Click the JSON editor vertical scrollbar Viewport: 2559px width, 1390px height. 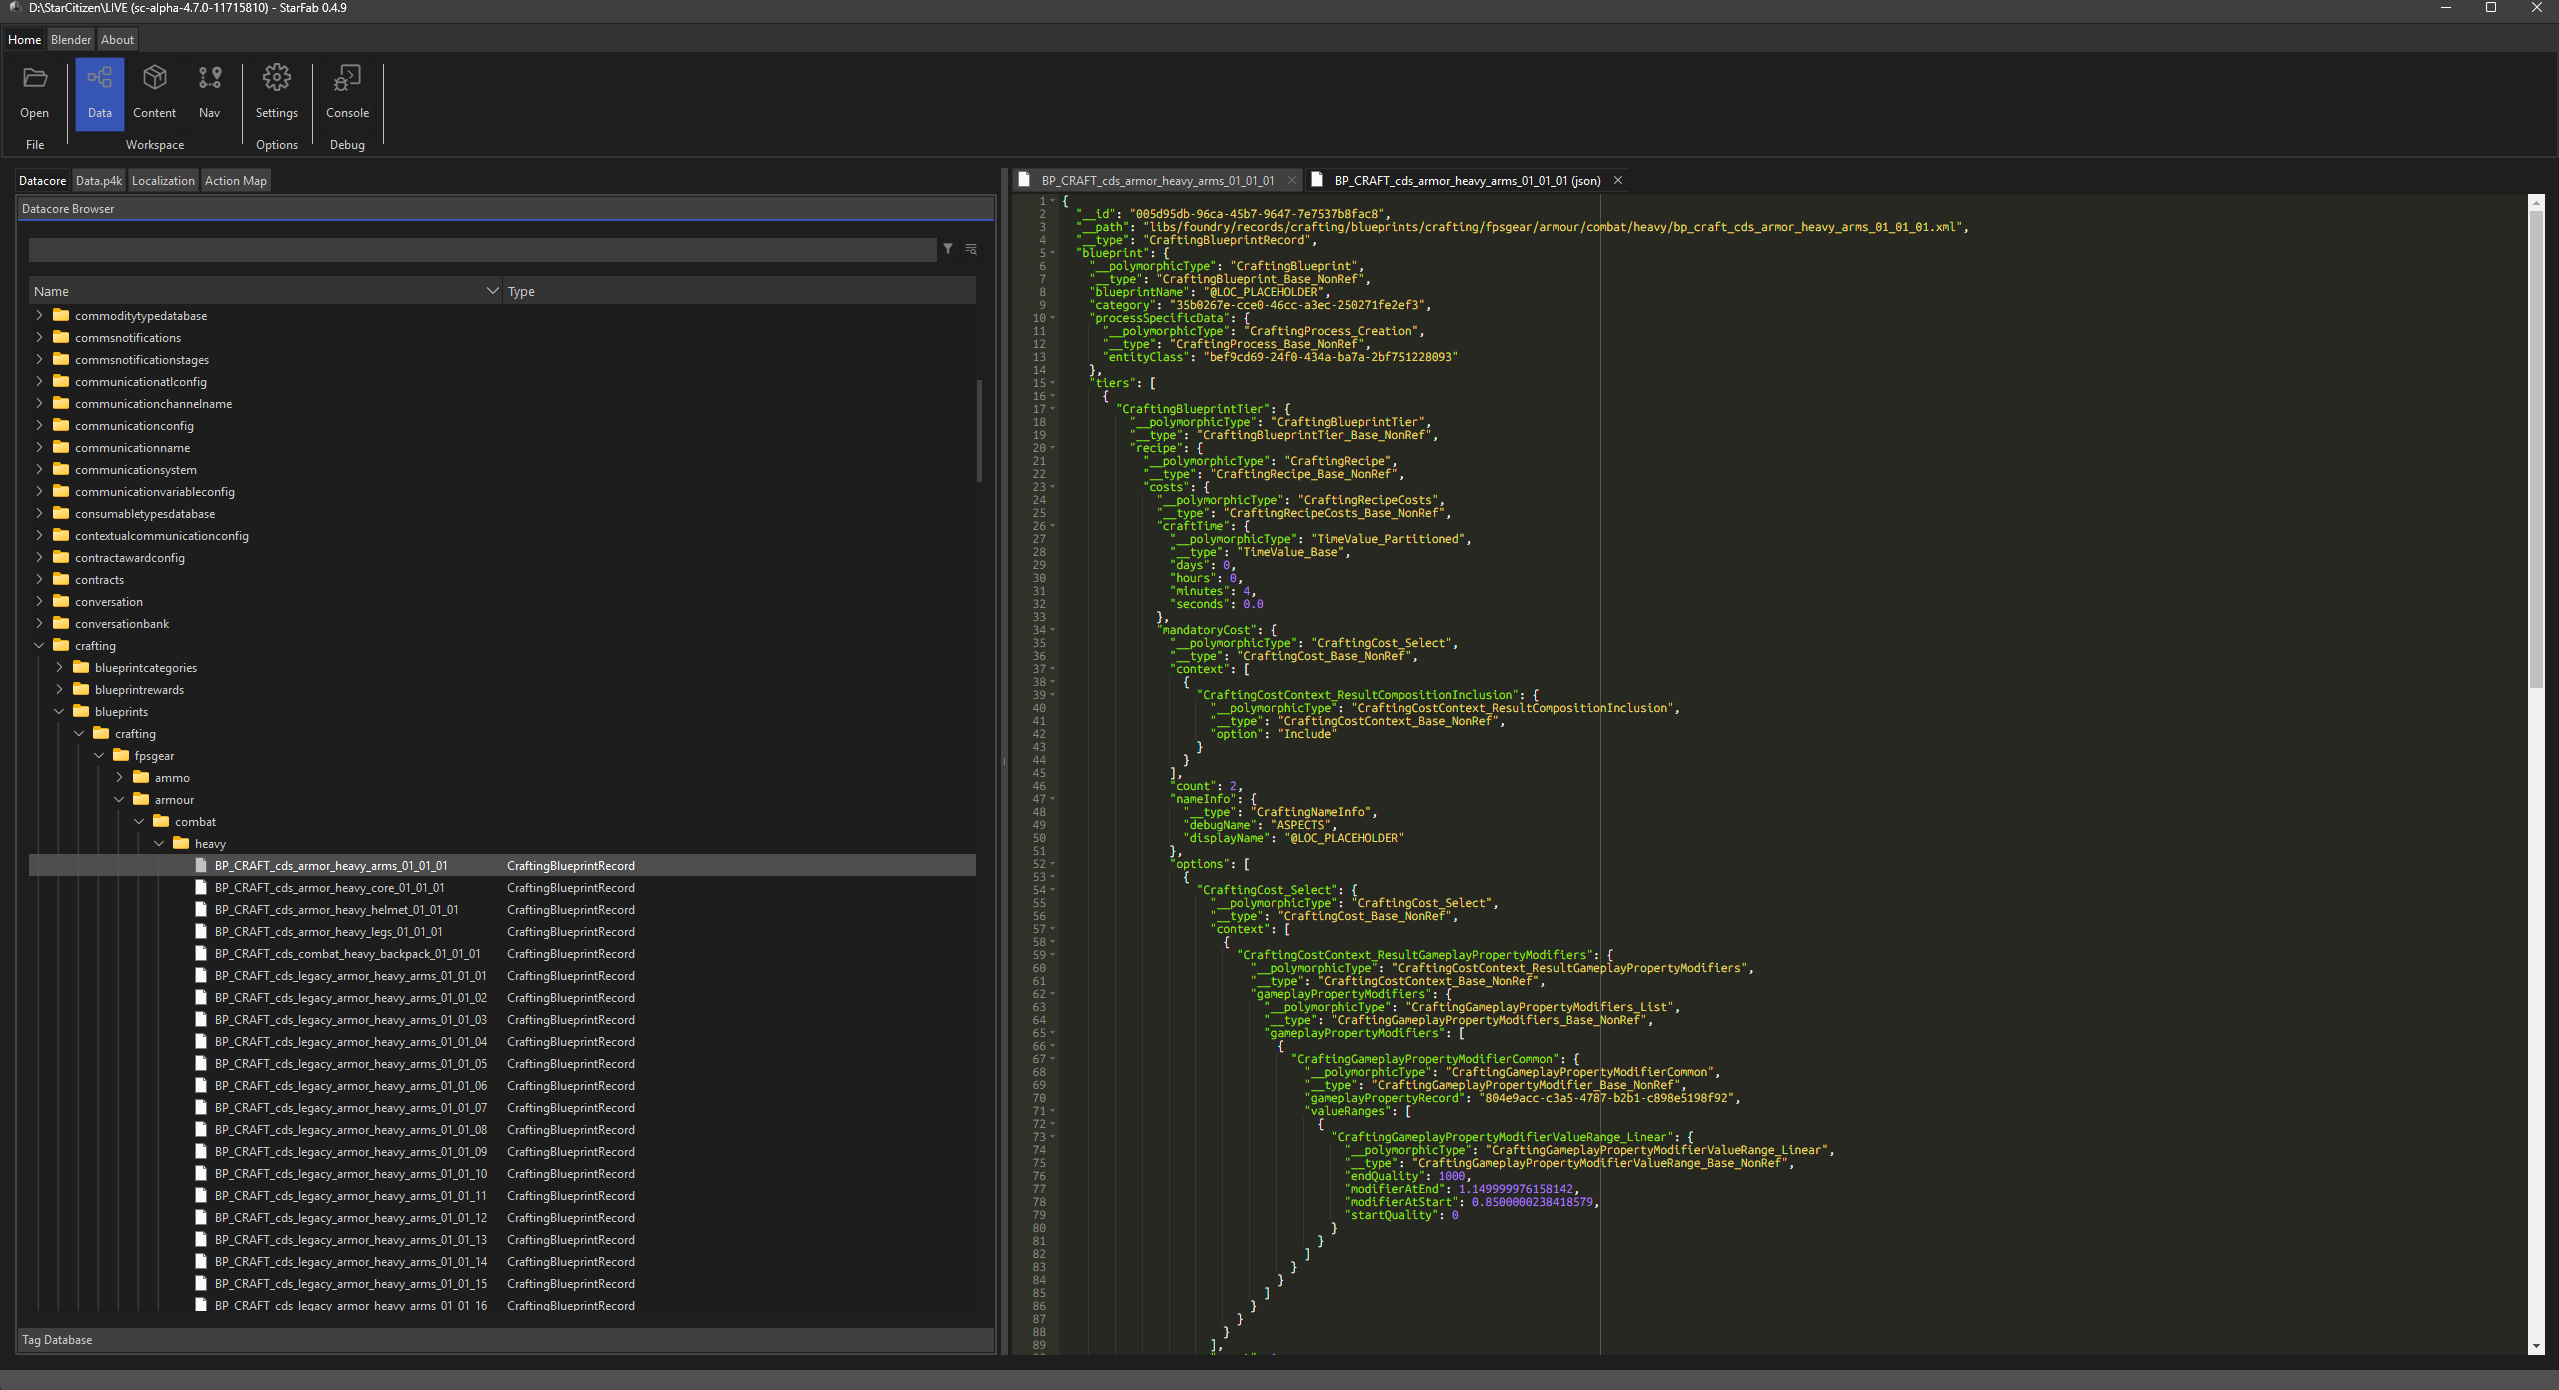tap(2535, 450)
